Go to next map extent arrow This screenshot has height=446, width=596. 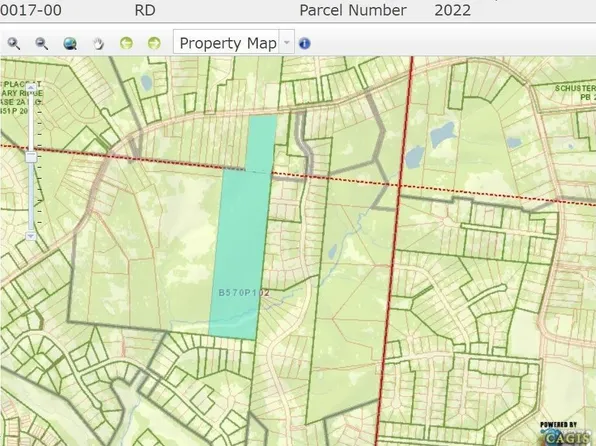[x=154, y=43]
